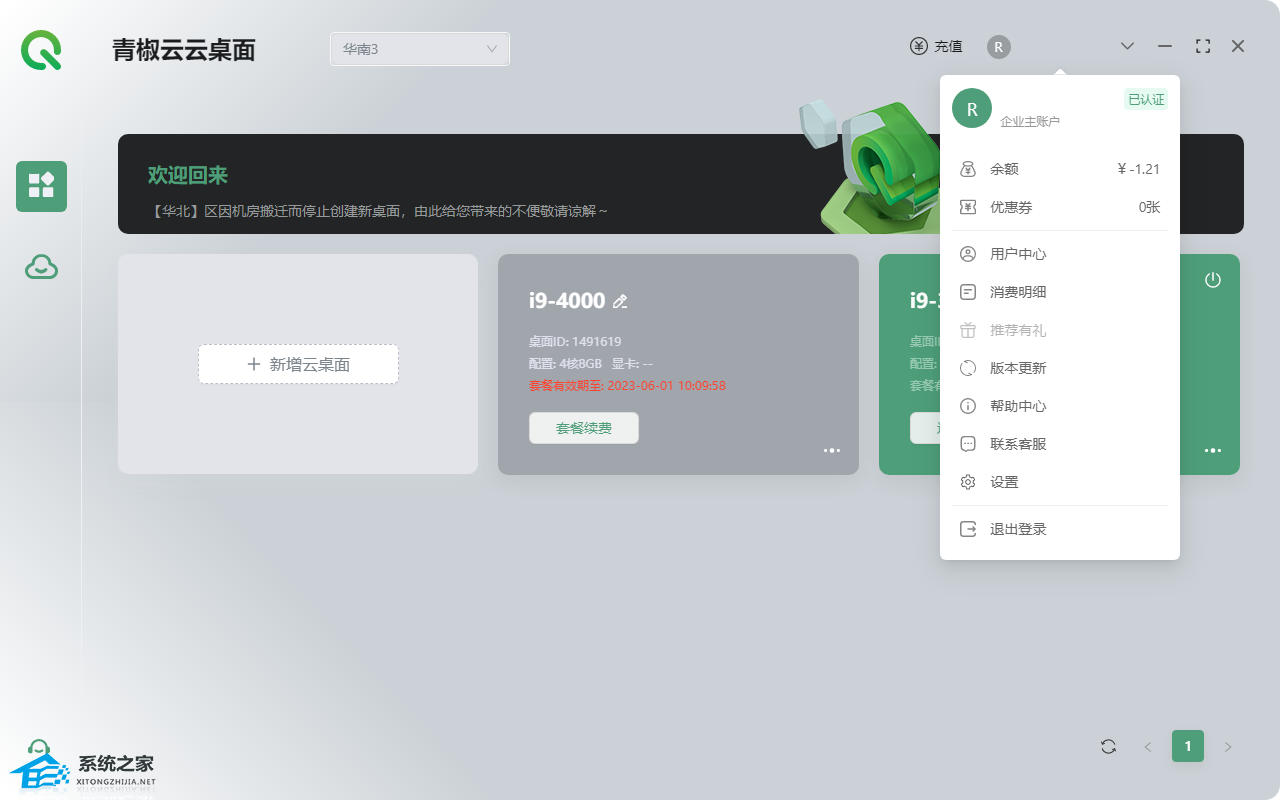Open the cloud storage sidebar icon
The image size is (1280, 800).
[x=41, y=267]
